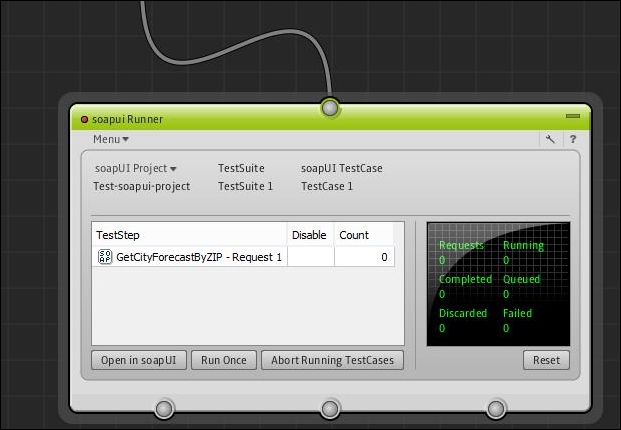Click the bottom right output connector
This screenshot has width=621, height=430.
496,409
